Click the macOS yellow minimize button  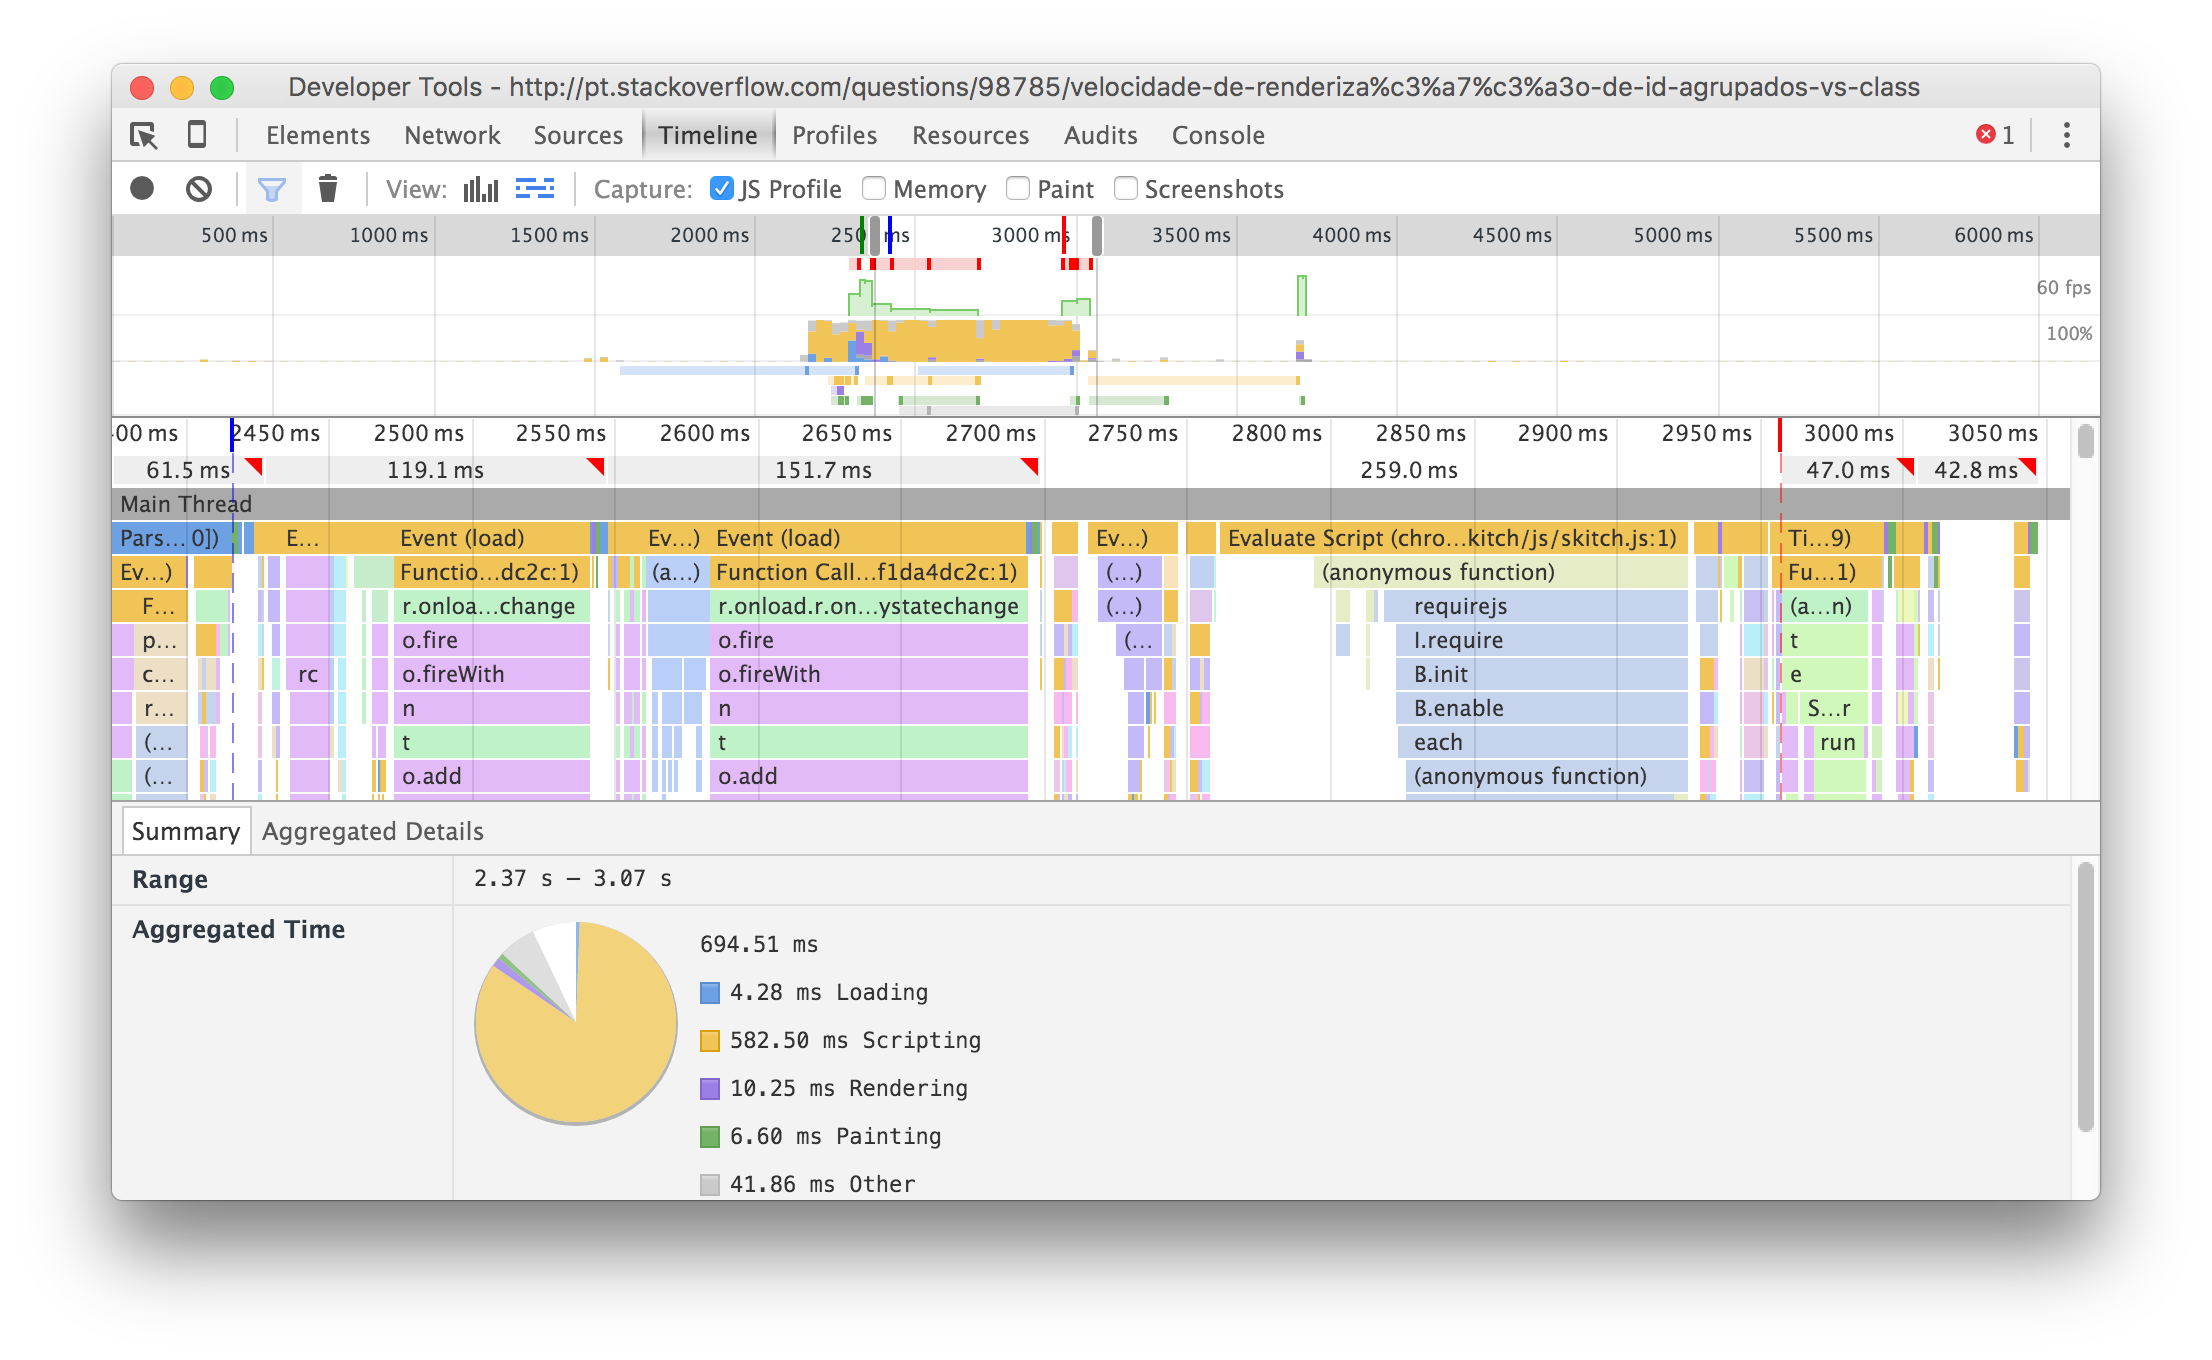[x=182, y=87]
